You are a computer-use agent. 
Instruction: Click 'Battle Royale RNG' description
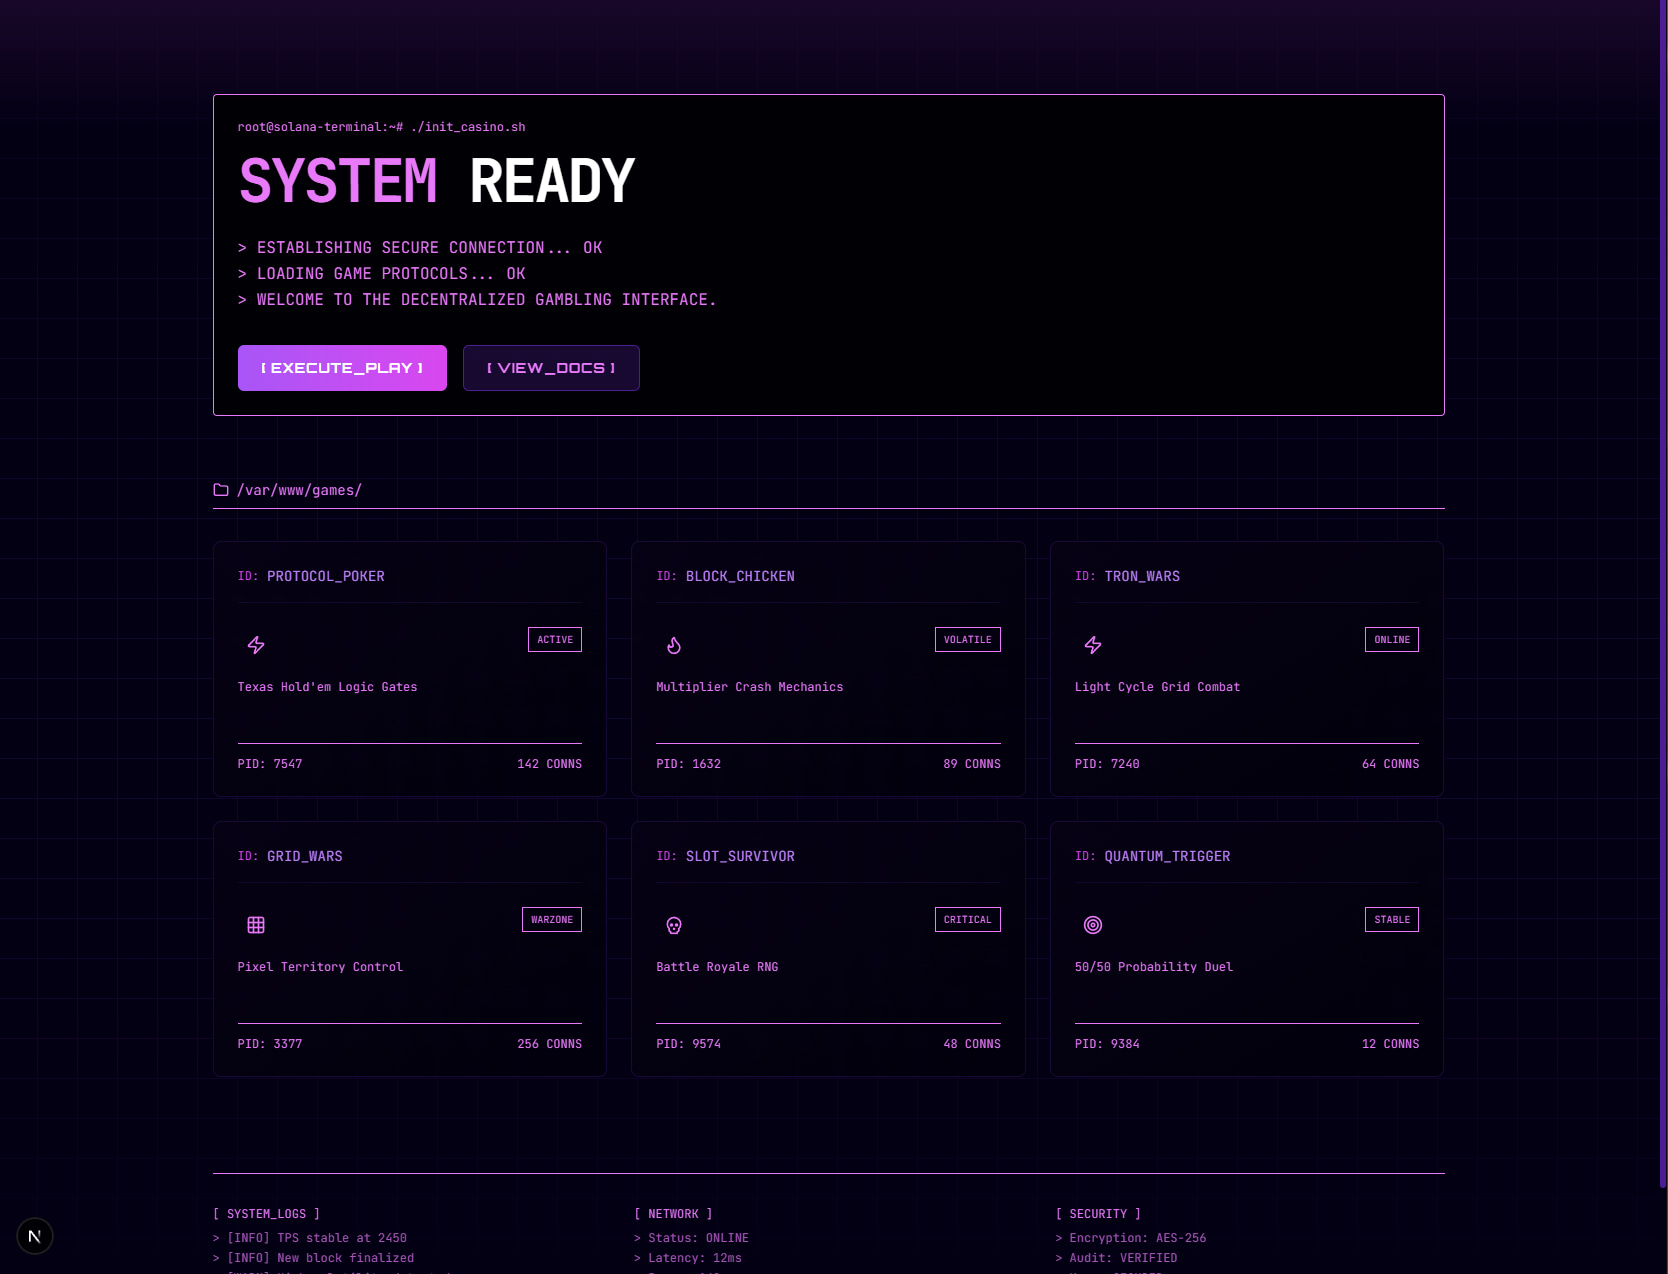(x=717, y=967)
